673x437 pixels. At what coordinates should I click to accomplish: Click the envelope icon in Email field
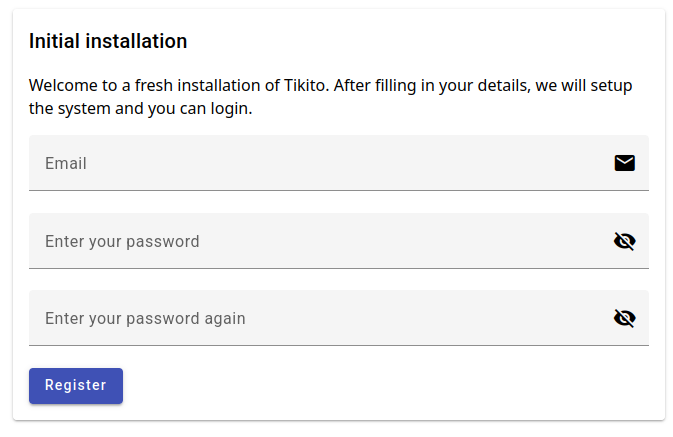(624, 163)
